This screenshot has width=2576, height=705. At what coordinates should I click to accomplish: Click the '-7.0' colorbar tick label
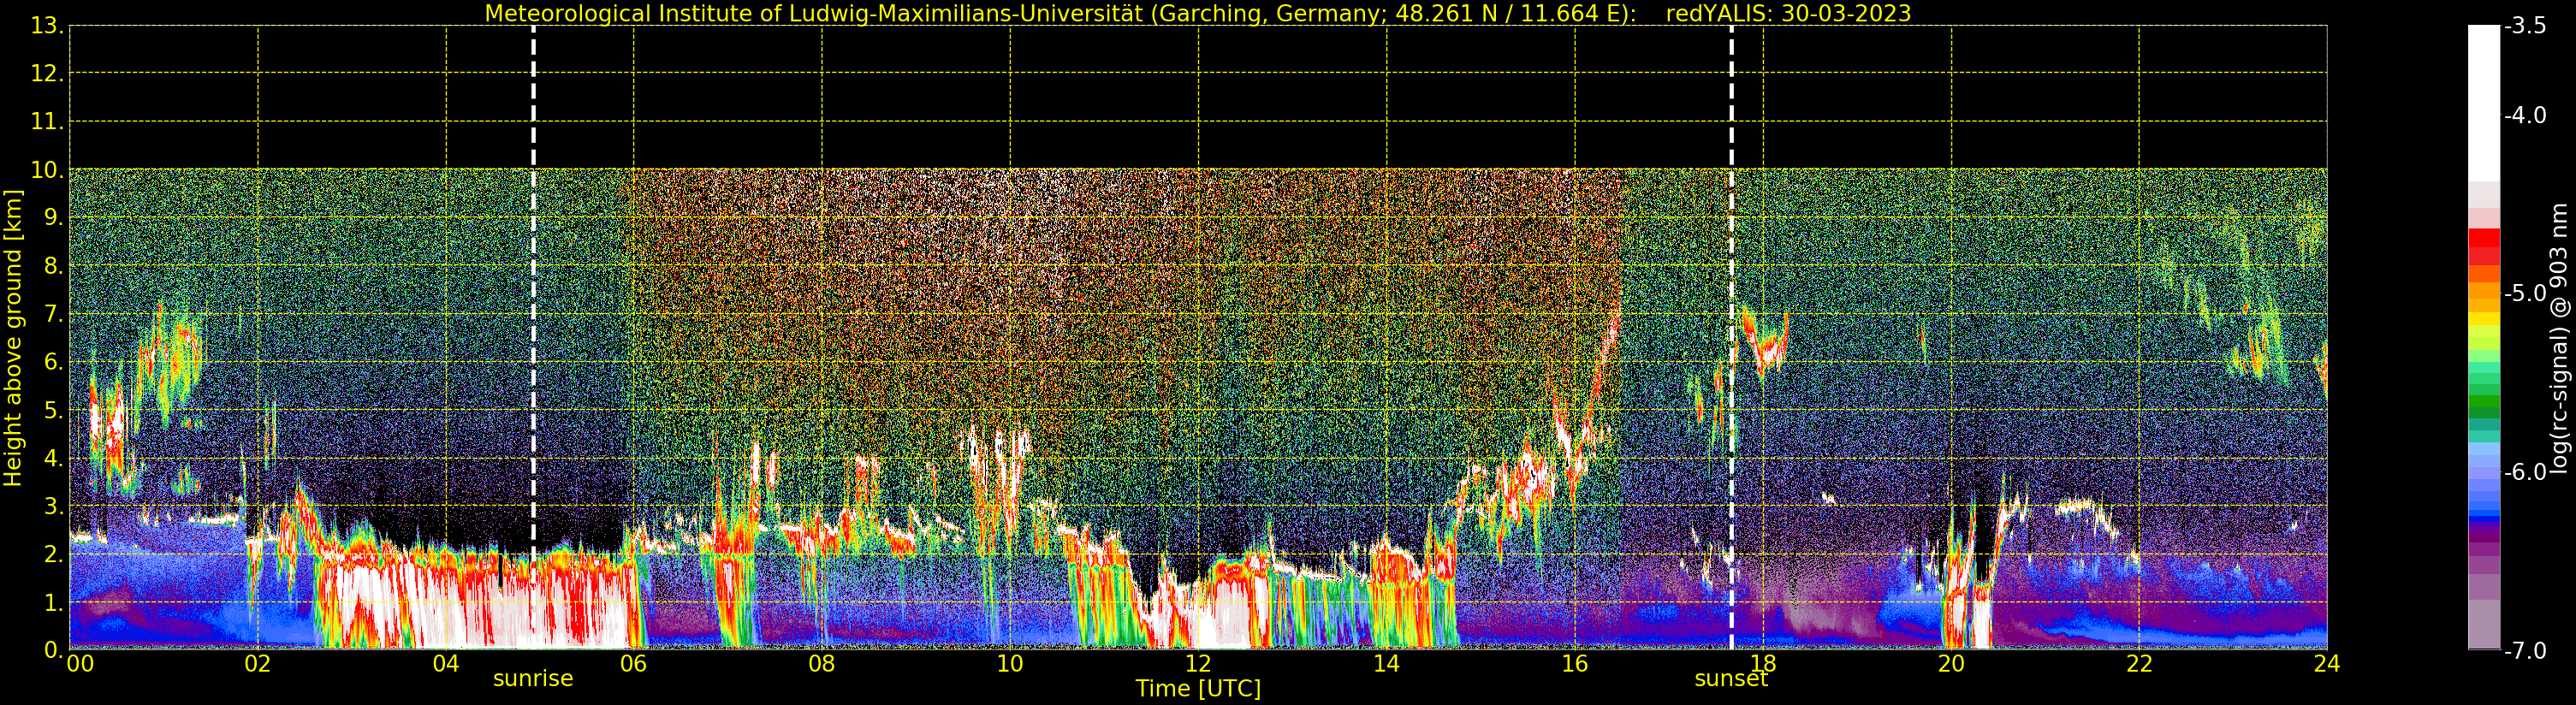click(2525, 651)
